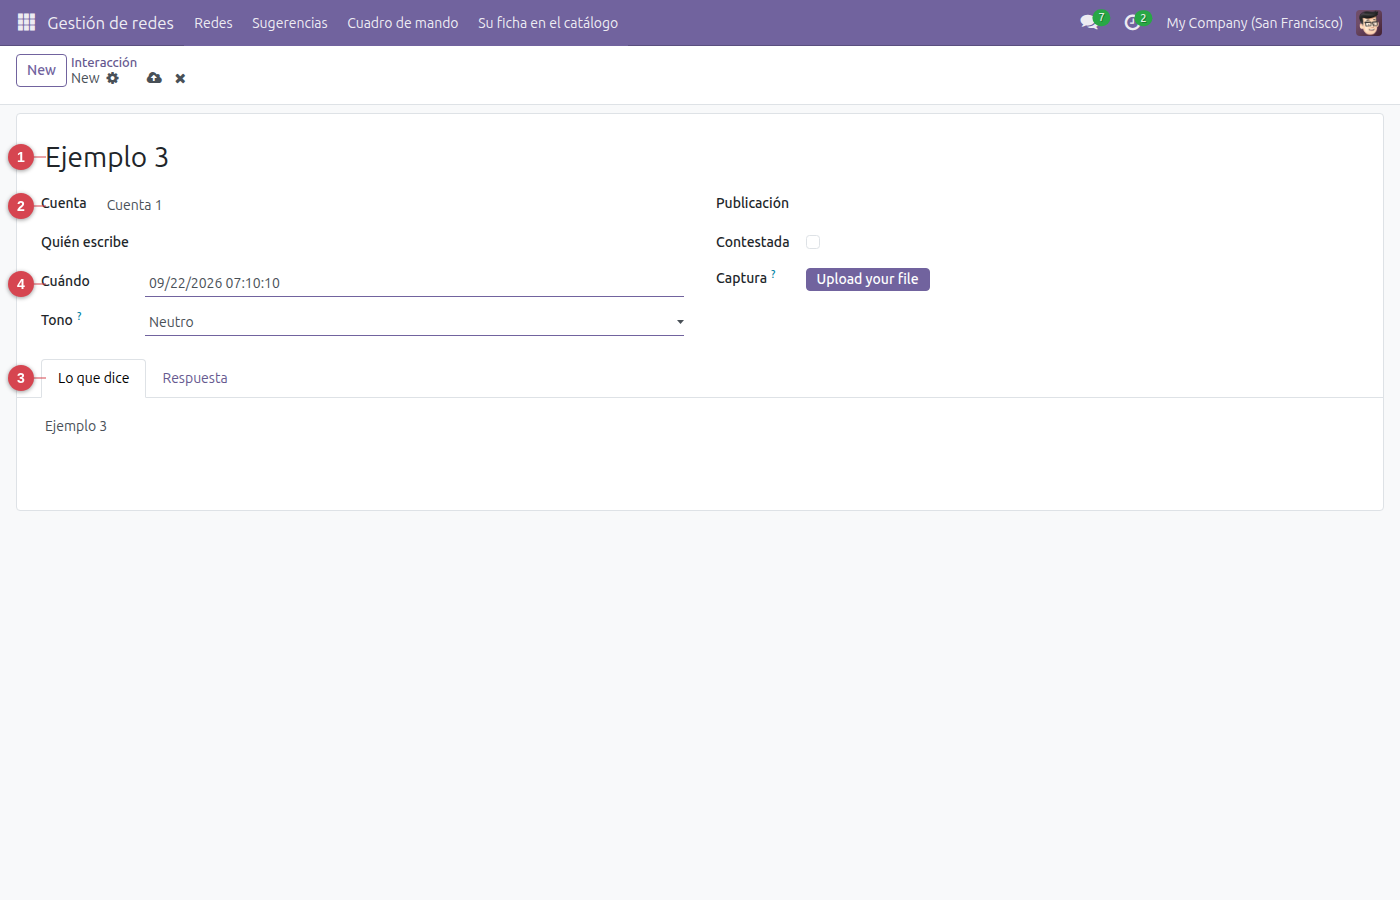Open the Sugerencias menu
The height and width of the screenshot is (900, 1400).
point(290,22)
